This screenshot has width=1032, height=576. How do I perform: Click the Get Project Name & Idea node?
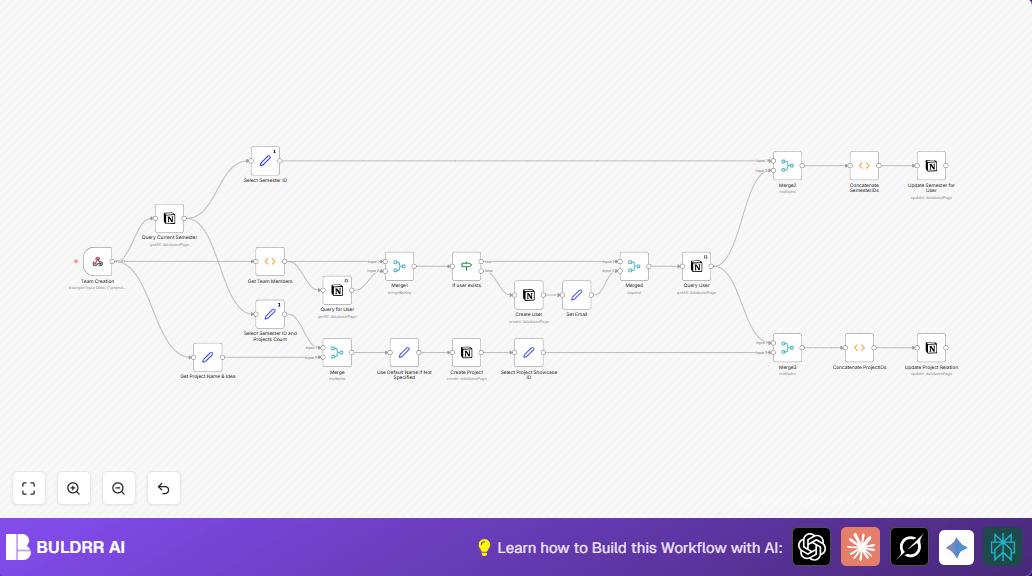(207, 357)
